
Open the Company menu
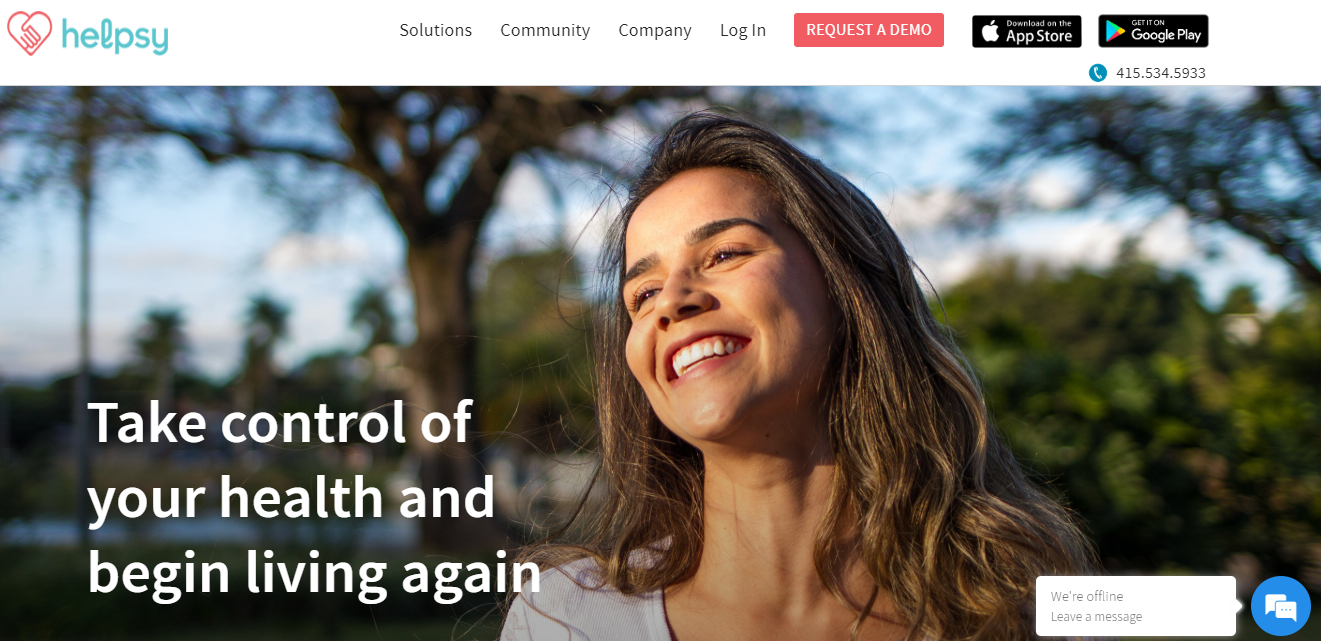point(655,30)
